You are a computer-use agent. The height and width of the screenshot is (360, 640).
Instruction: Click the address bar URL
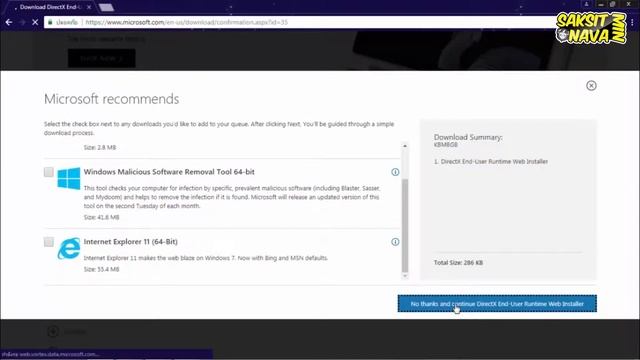click(187, 22)
